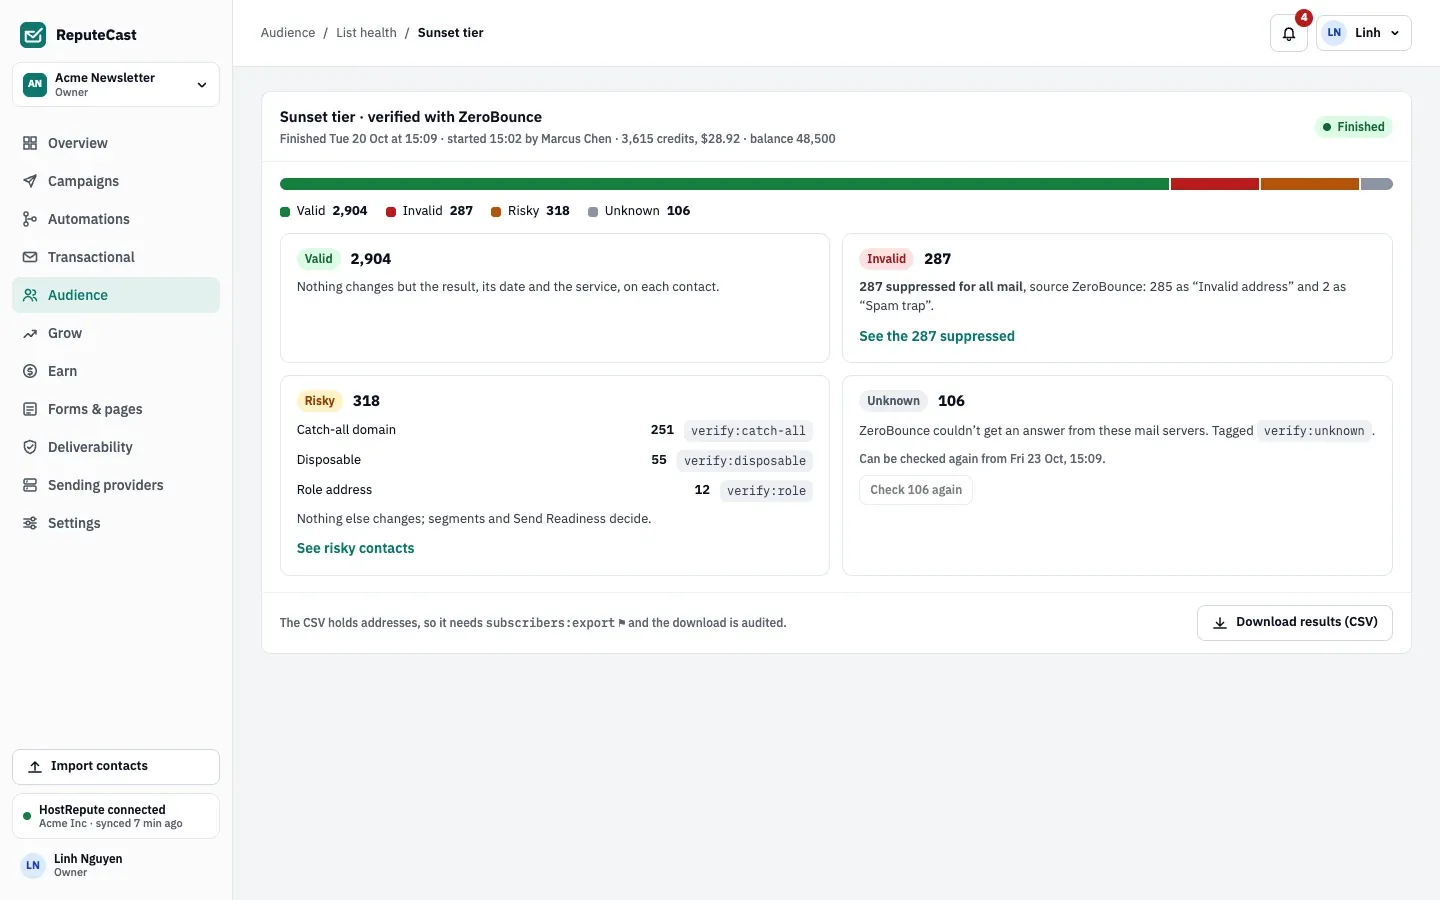Open notifications bell with 4 badge
The width and height of the screenshot is (1440, 900).
pos(1289,33)
